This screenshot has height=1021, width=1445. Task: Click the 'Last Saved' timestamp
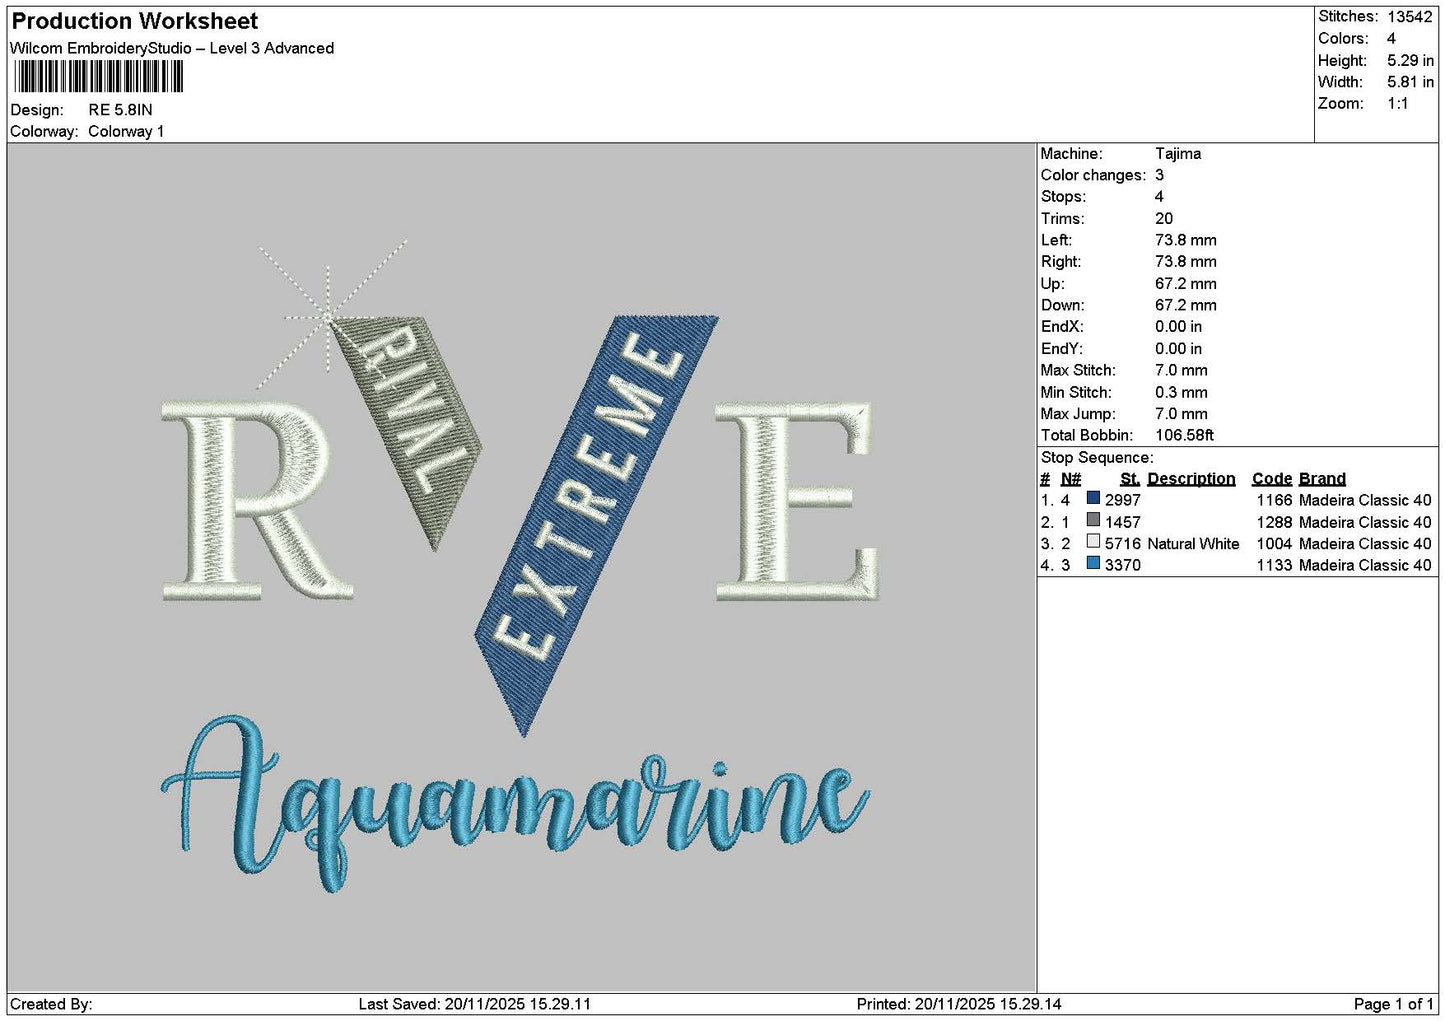pos(475,1004)
